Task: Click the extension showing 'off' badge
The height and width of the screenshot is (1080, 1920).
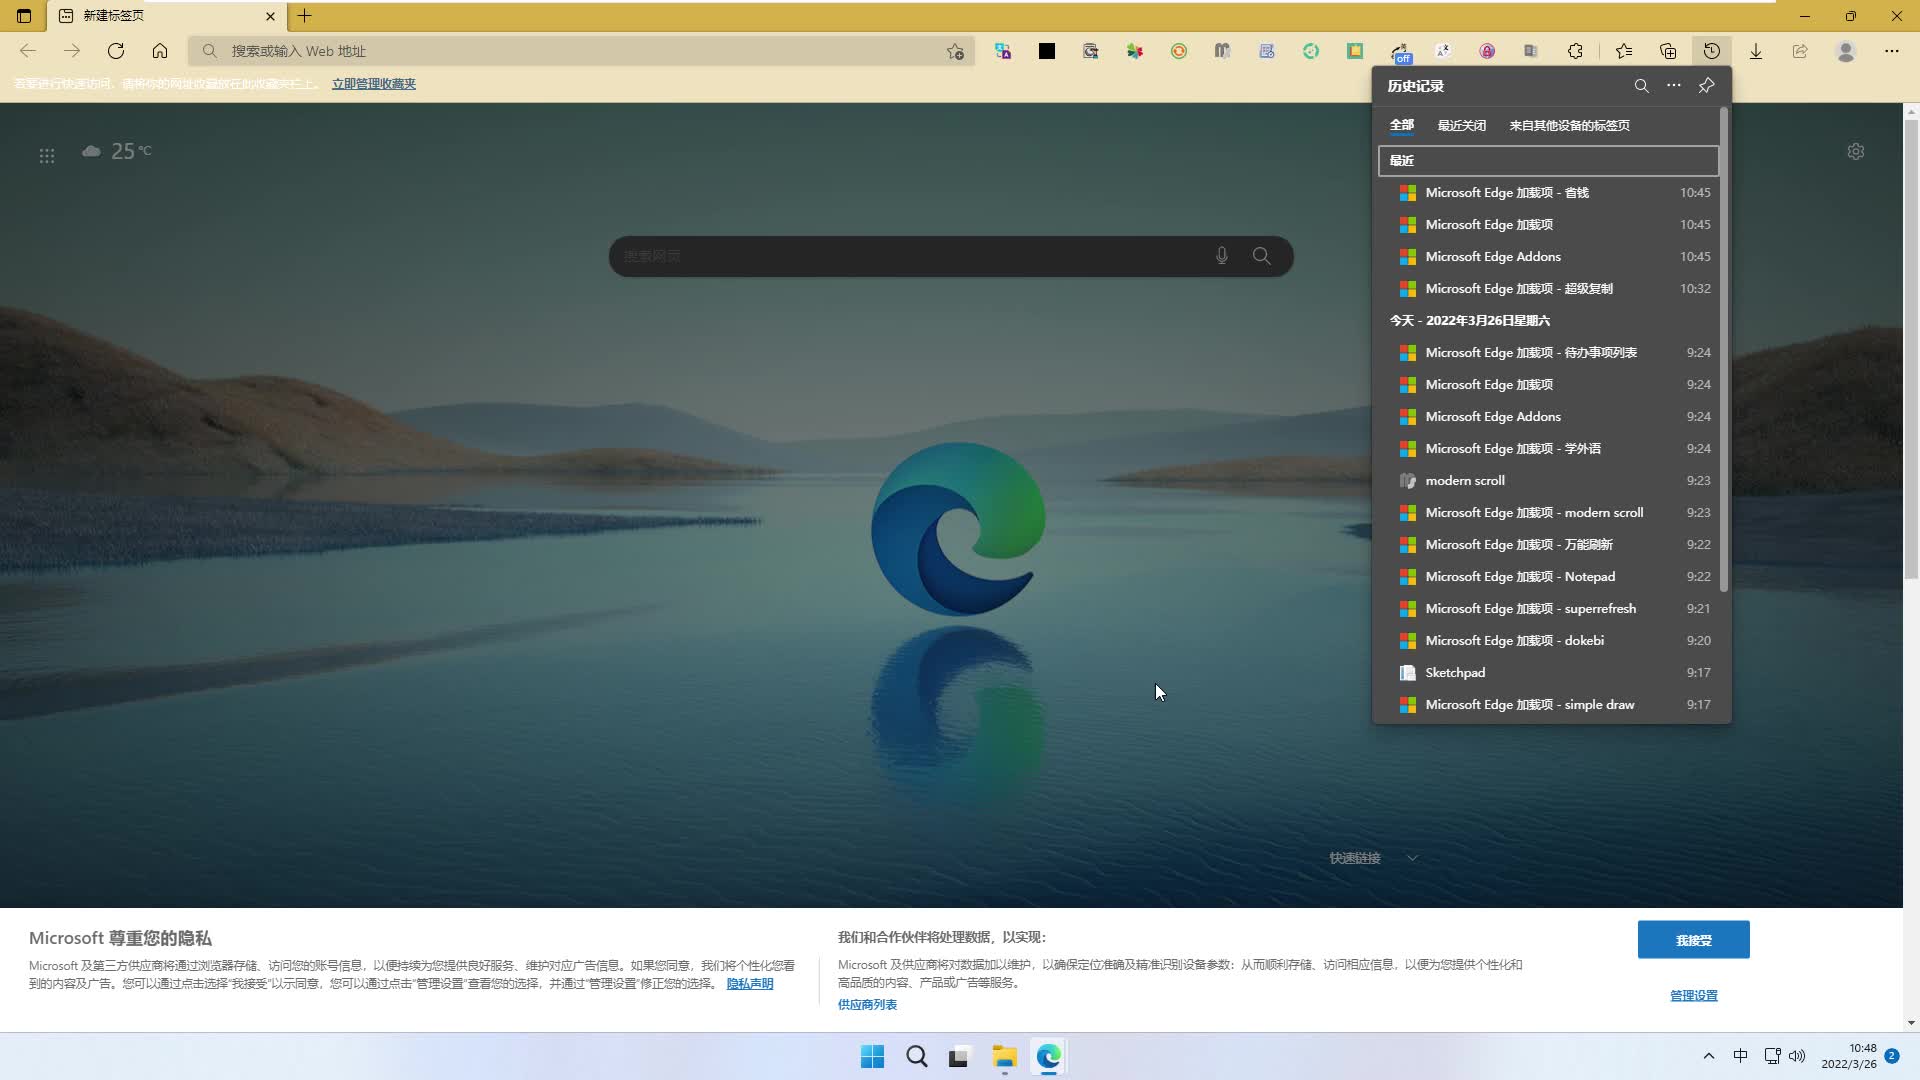Action: pyautogui.click(x=1400, y=52)
